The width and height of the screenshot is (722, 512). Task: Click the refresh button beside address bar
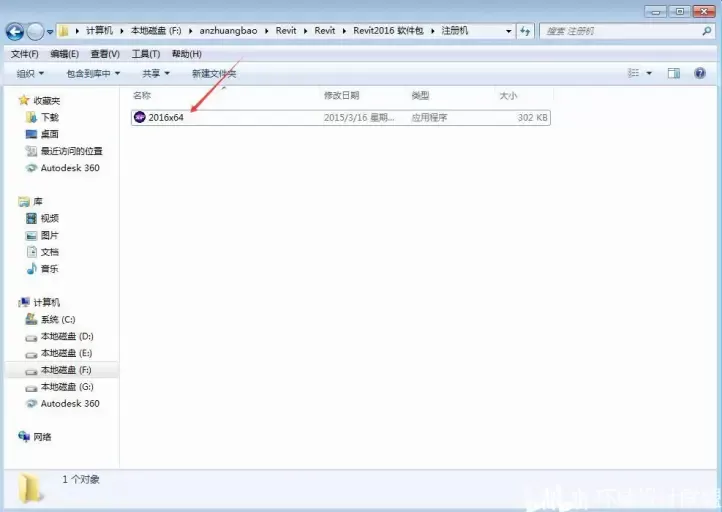pos(525,31)
